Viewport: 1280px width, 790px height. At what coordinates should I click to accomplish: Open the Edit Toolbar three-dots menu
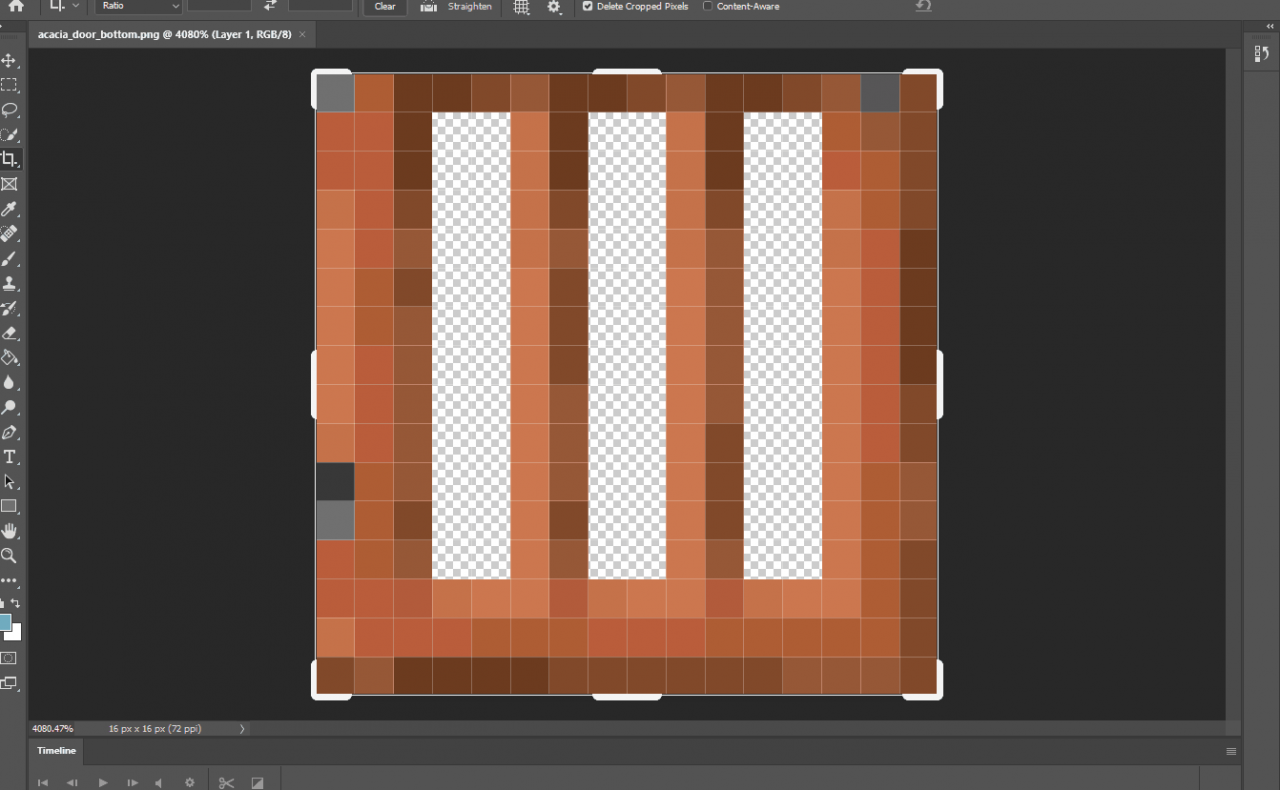point(9,581)
